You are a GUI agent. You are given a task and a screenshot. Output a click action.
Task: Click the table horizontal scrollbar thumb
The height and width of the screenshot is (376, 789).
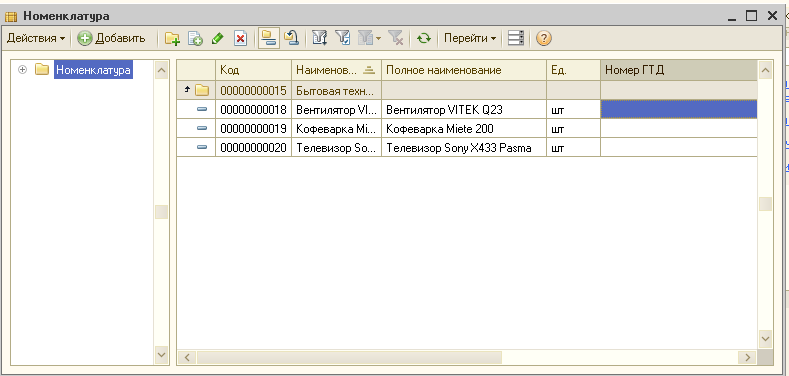349,357
